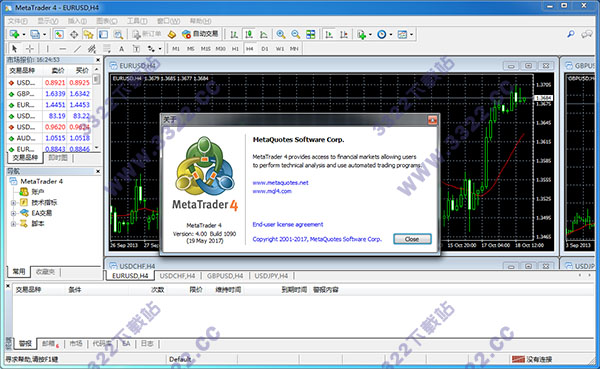Viewport: 600px width, 369px height.
Task: Click the Zoom Out magnifier icon
Action: (296, 34)
